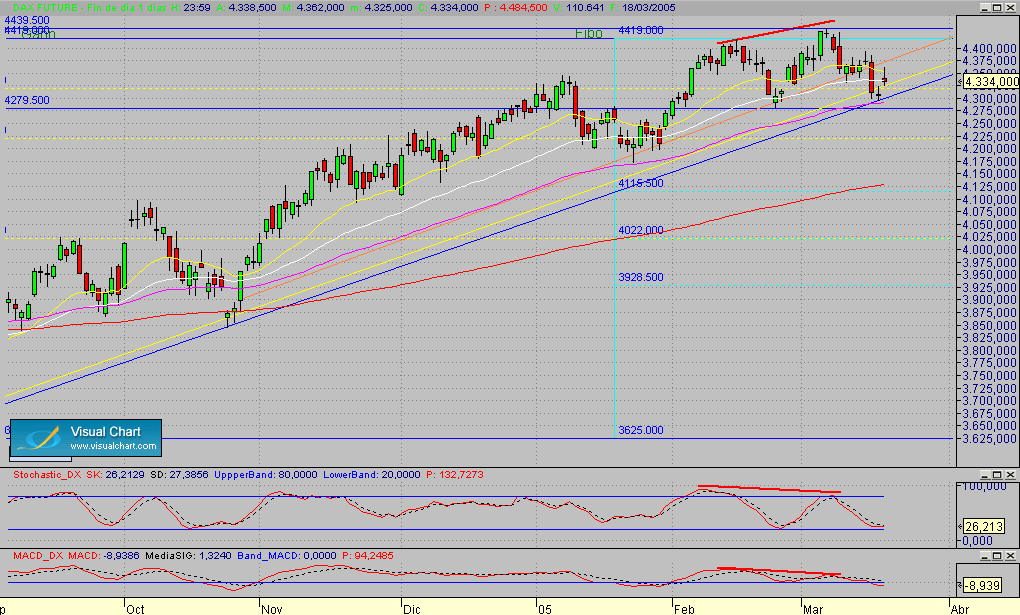
Task: Select the 'MACD_DX' indicator name
Action: [x=38, y=556]
